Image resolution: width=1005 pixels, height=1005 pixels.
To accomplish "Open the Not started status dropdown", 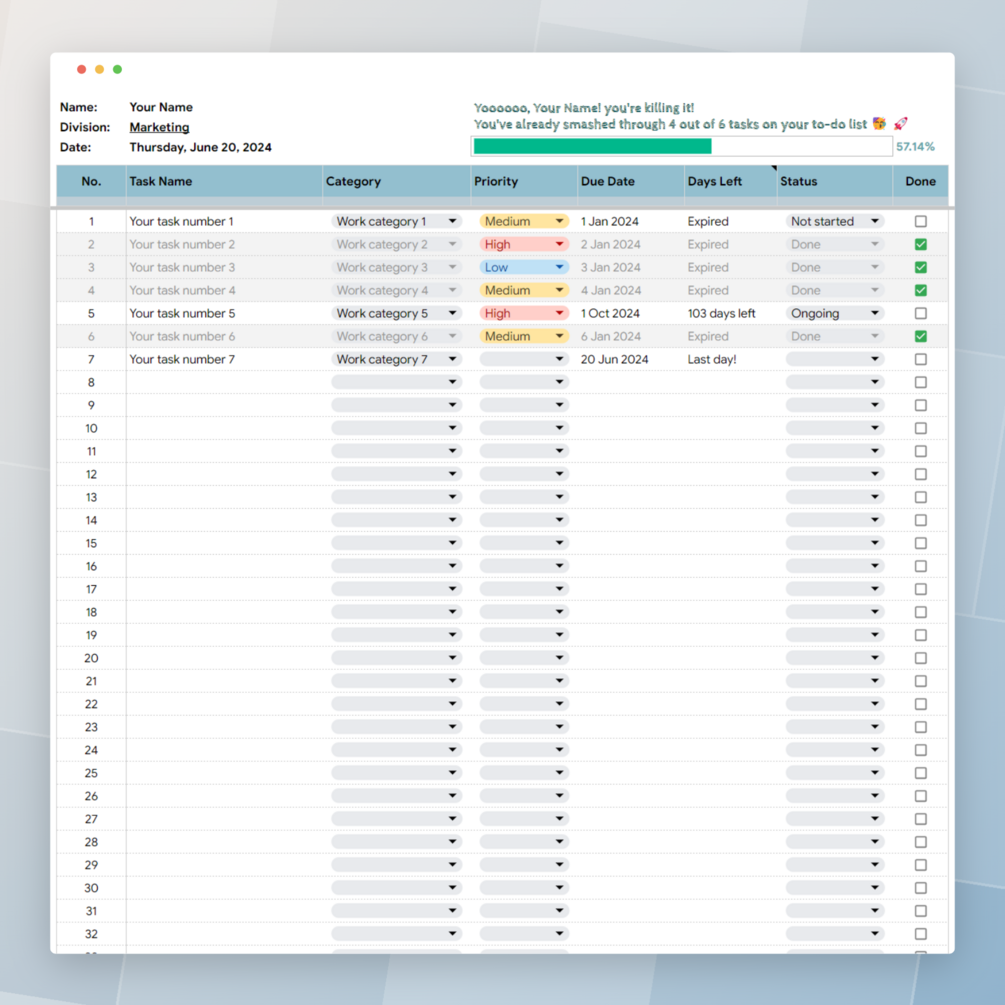I will pos(835,221).
